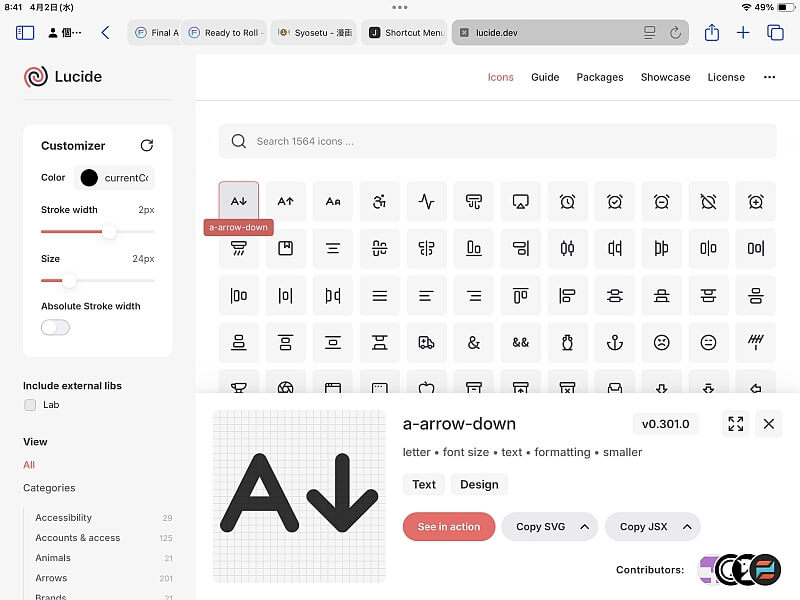Image resolution: width=800 pixels, height=600 pixels.
Task: Expand the icon preview to fullscreen
Action: click(736, 423)
